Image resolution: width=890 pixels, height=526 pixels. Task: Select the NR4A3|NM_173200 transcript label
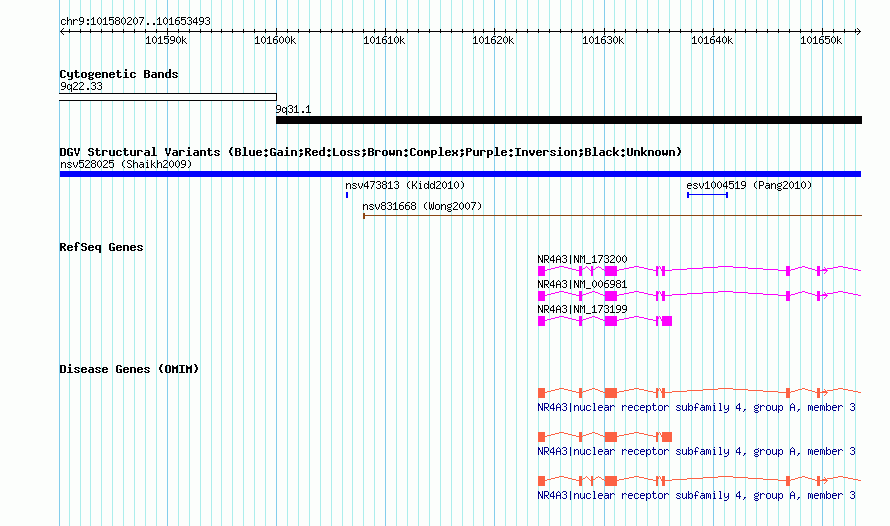click(x=582, y=259)
